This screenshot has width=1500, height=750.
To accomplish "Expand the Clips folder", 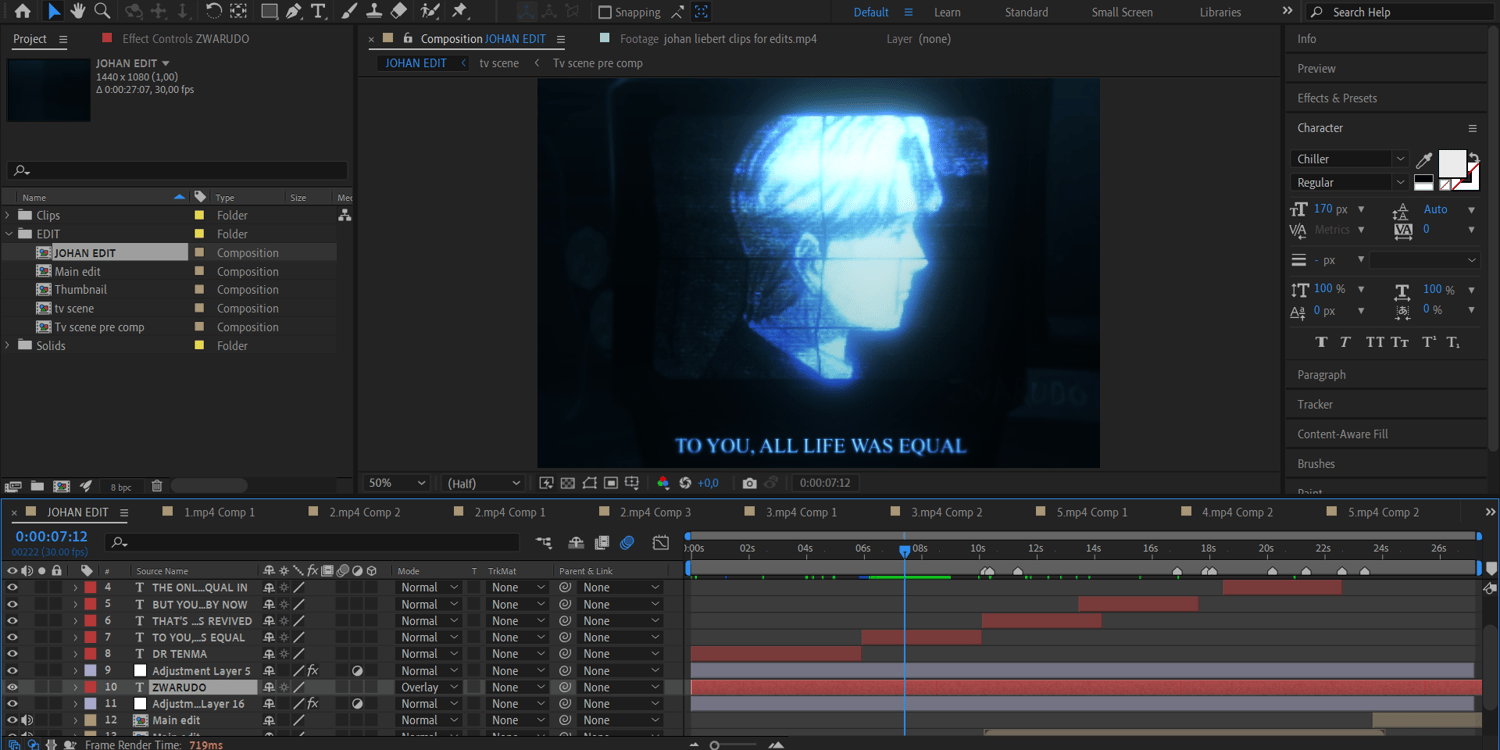I will [9, 215].
